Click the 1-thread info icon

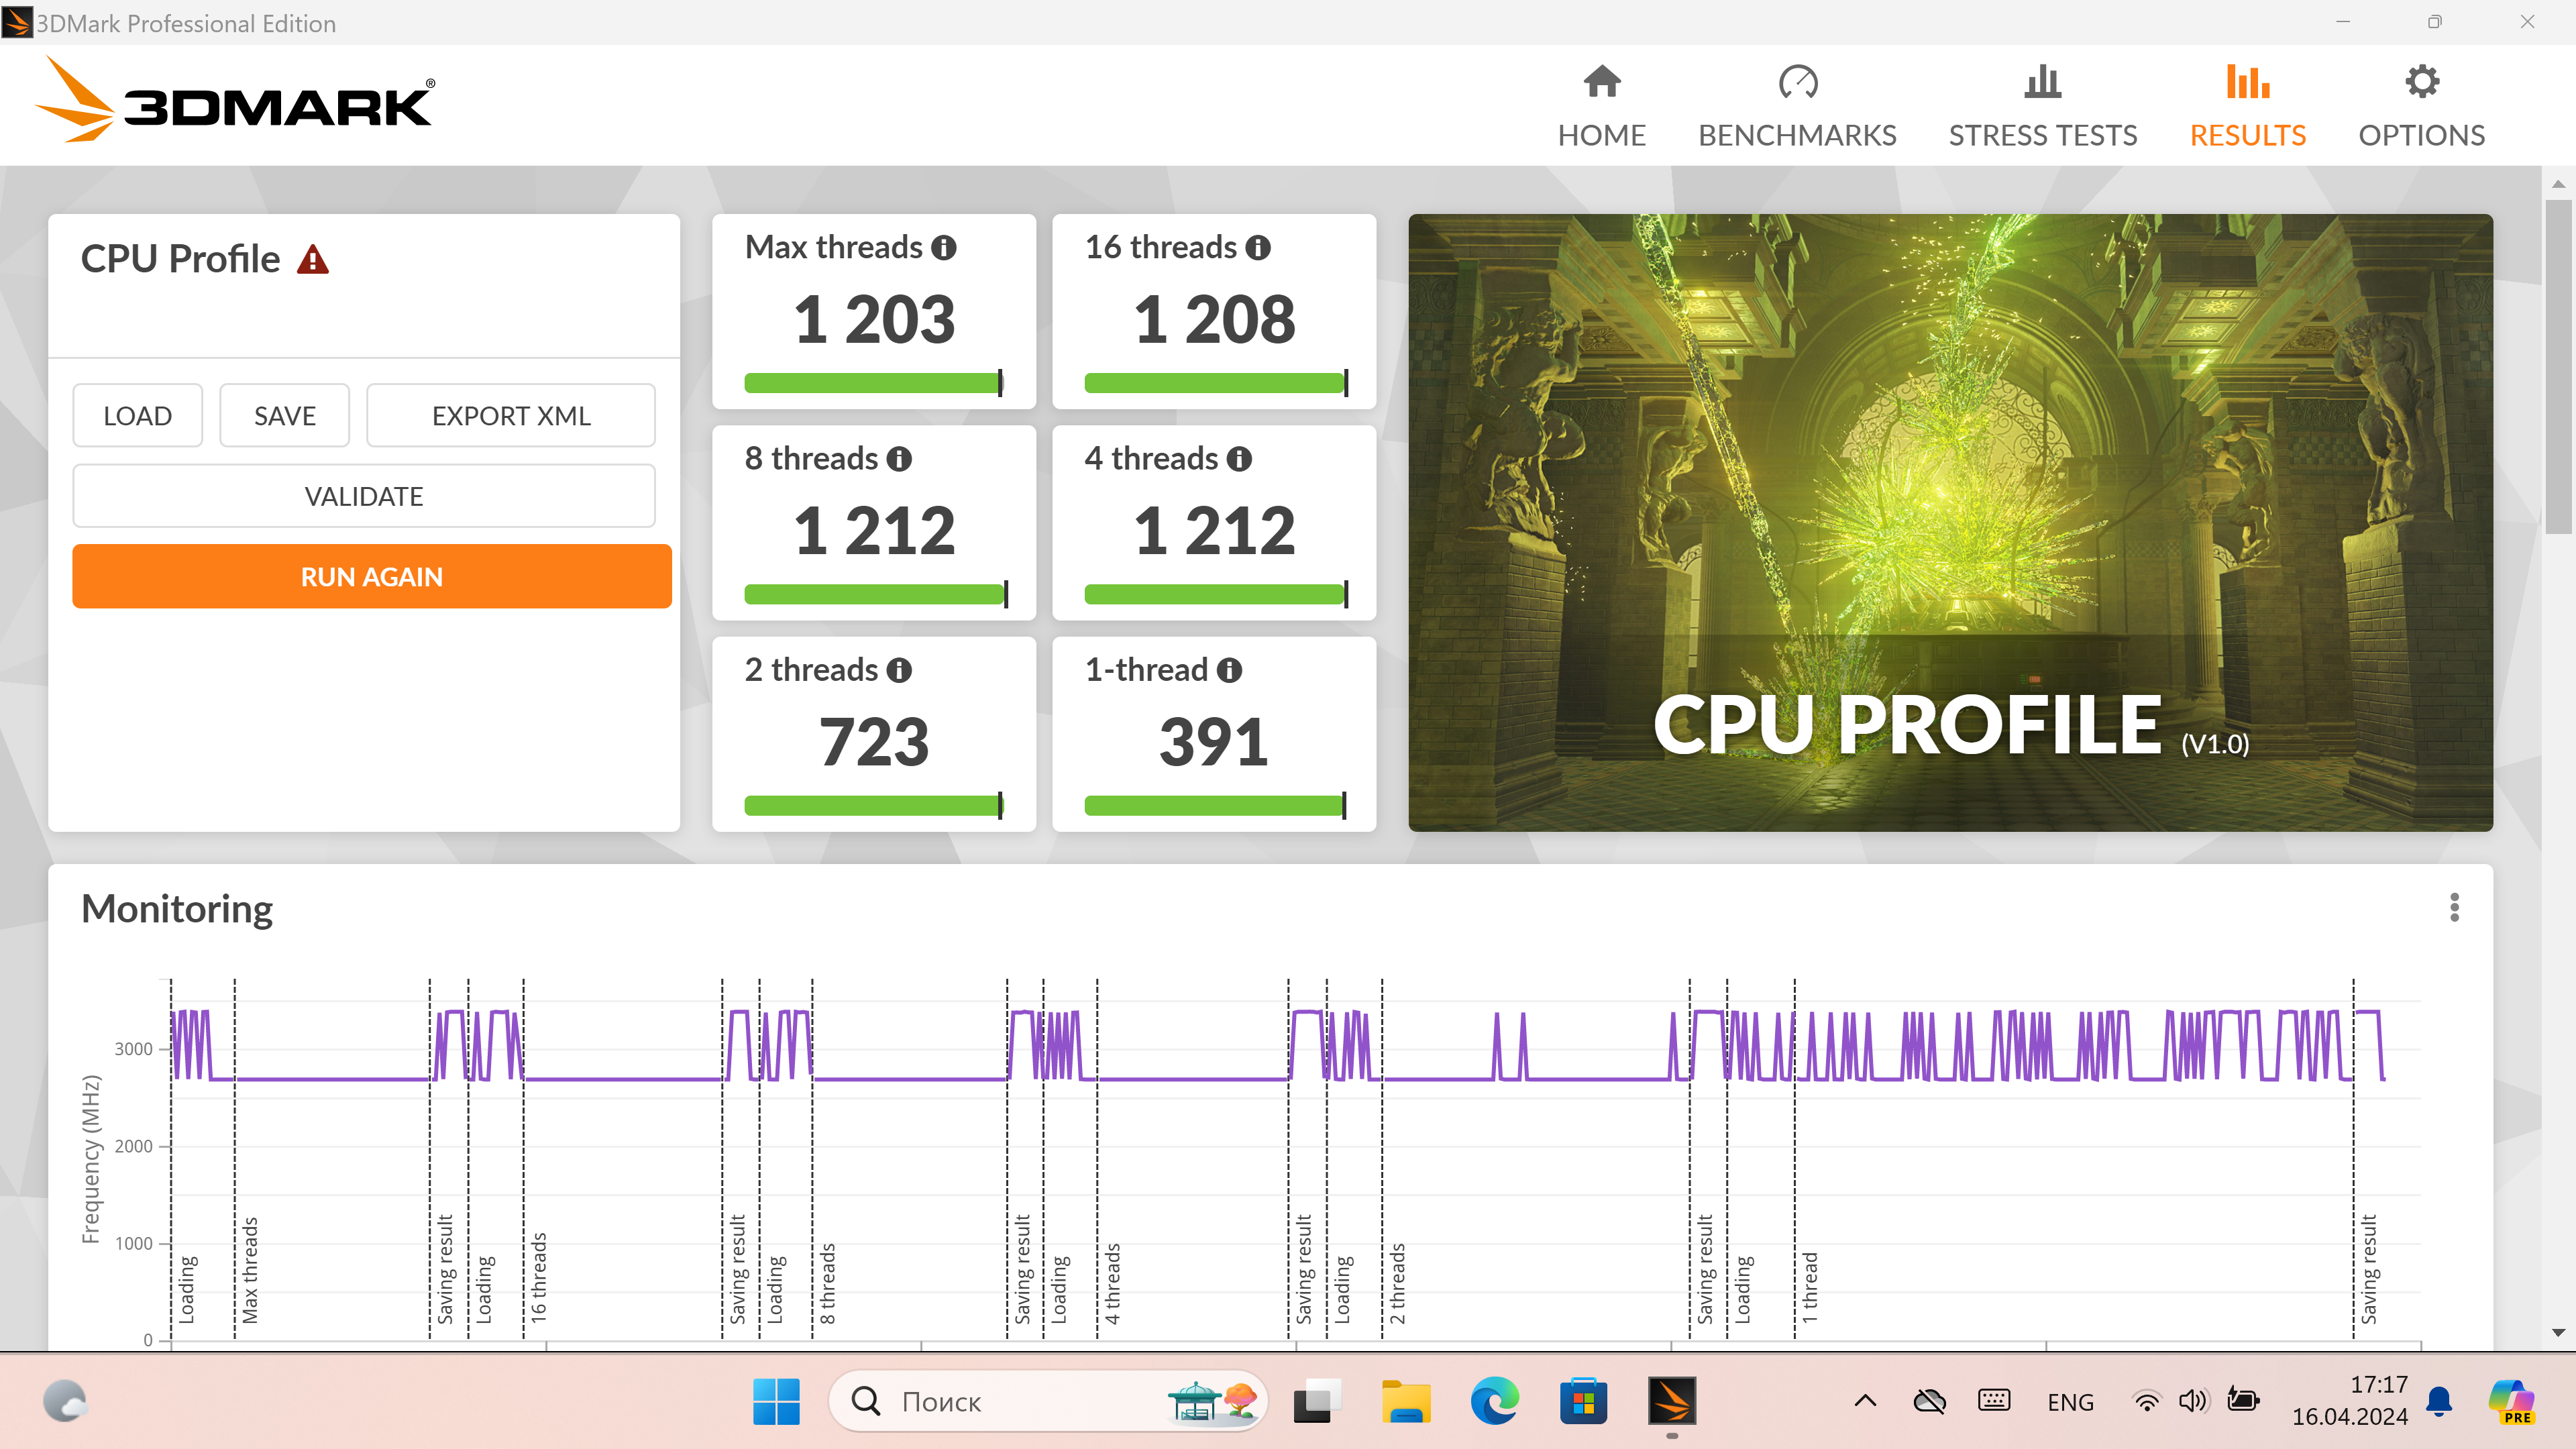point(1229,670)
